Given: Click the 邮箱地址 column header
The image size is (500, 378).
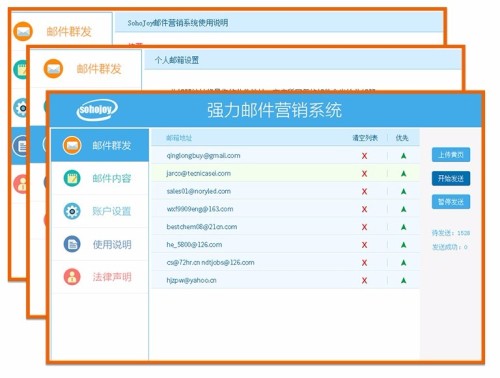Looking at the screenshot, I should 179,138.
